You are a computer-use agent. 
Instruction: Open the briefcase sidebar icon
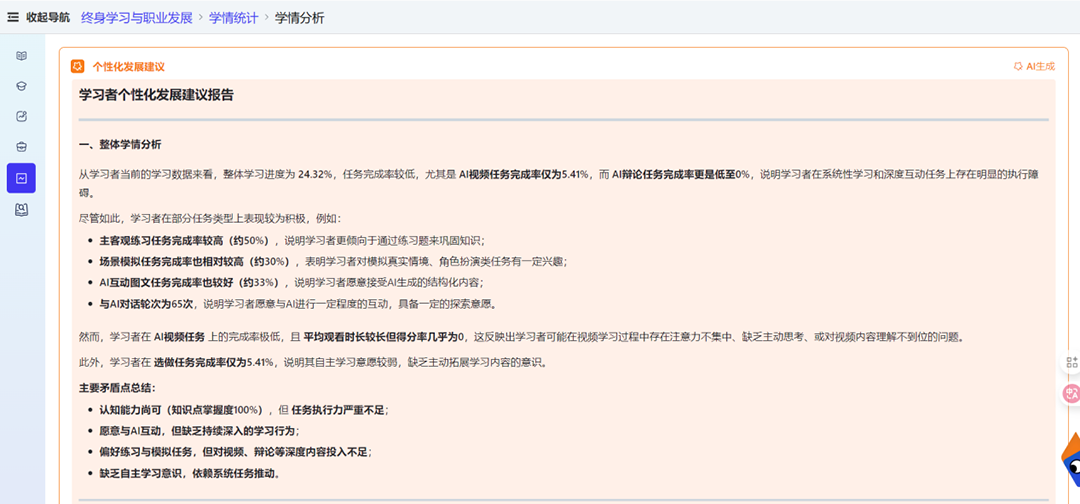[x=21, y=147]
